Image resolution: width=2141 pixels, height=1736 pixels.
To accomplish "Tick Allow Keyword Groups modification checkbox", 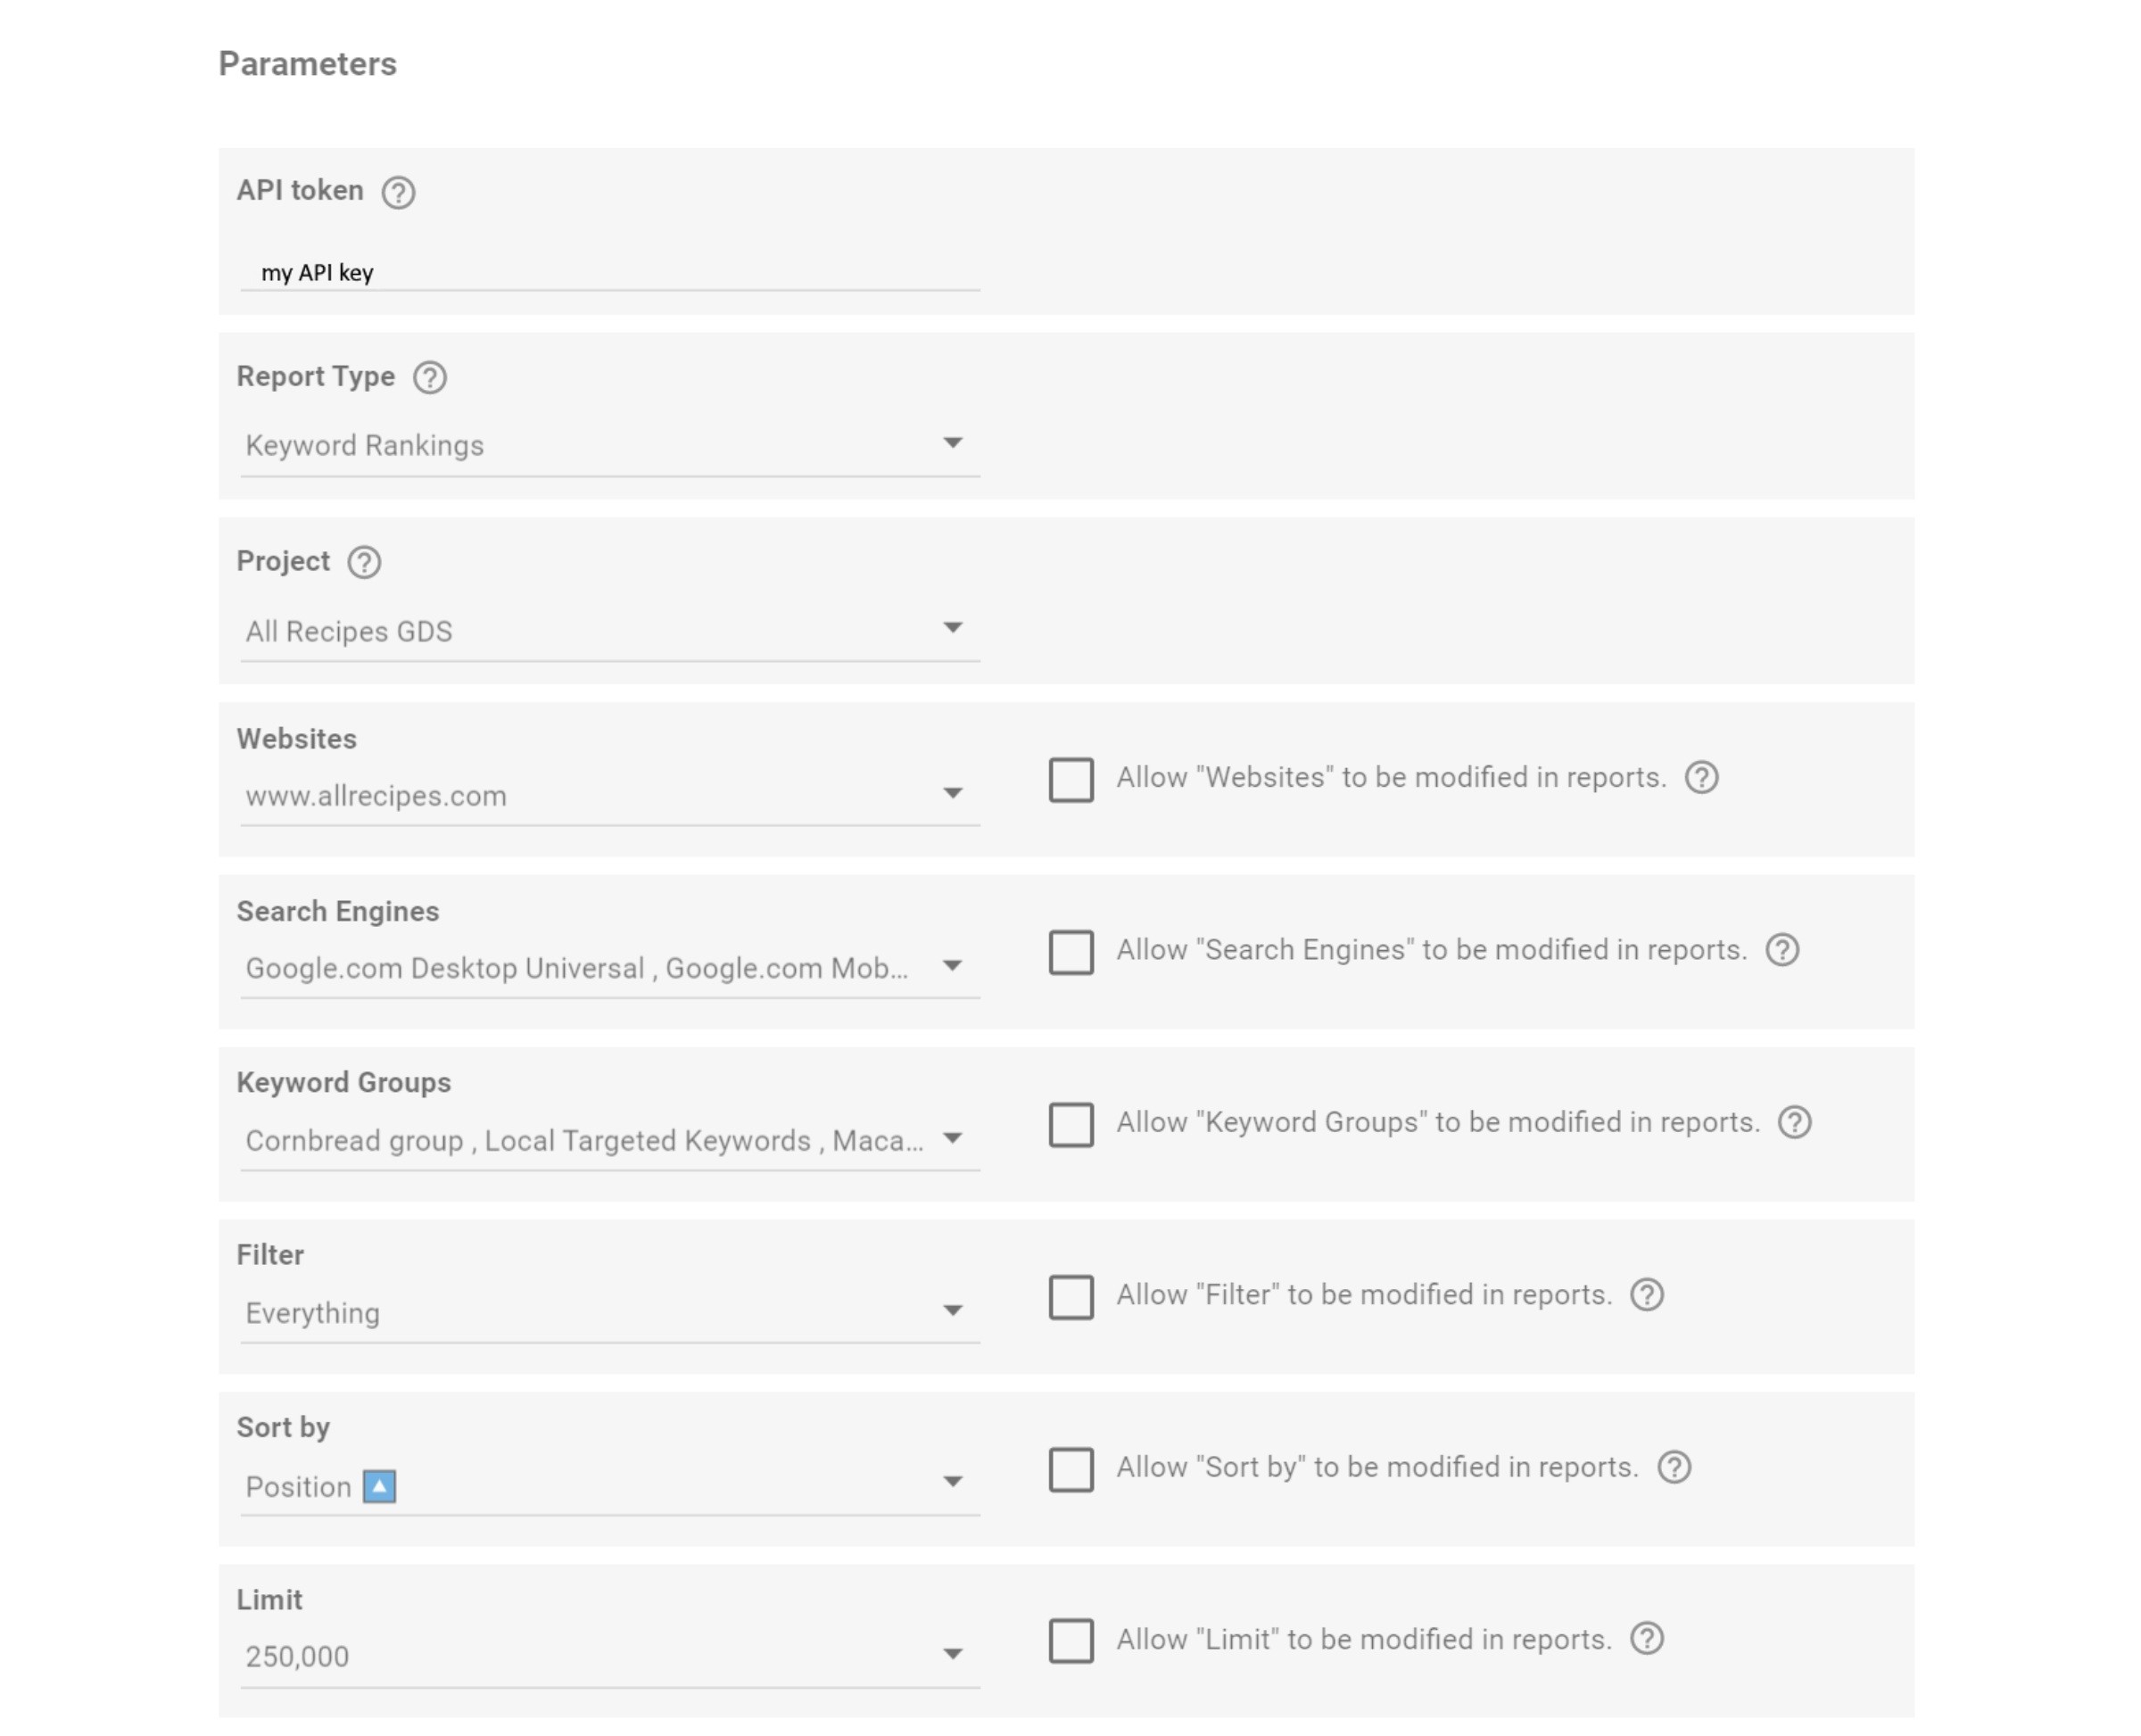I will pos(1071,1125).
